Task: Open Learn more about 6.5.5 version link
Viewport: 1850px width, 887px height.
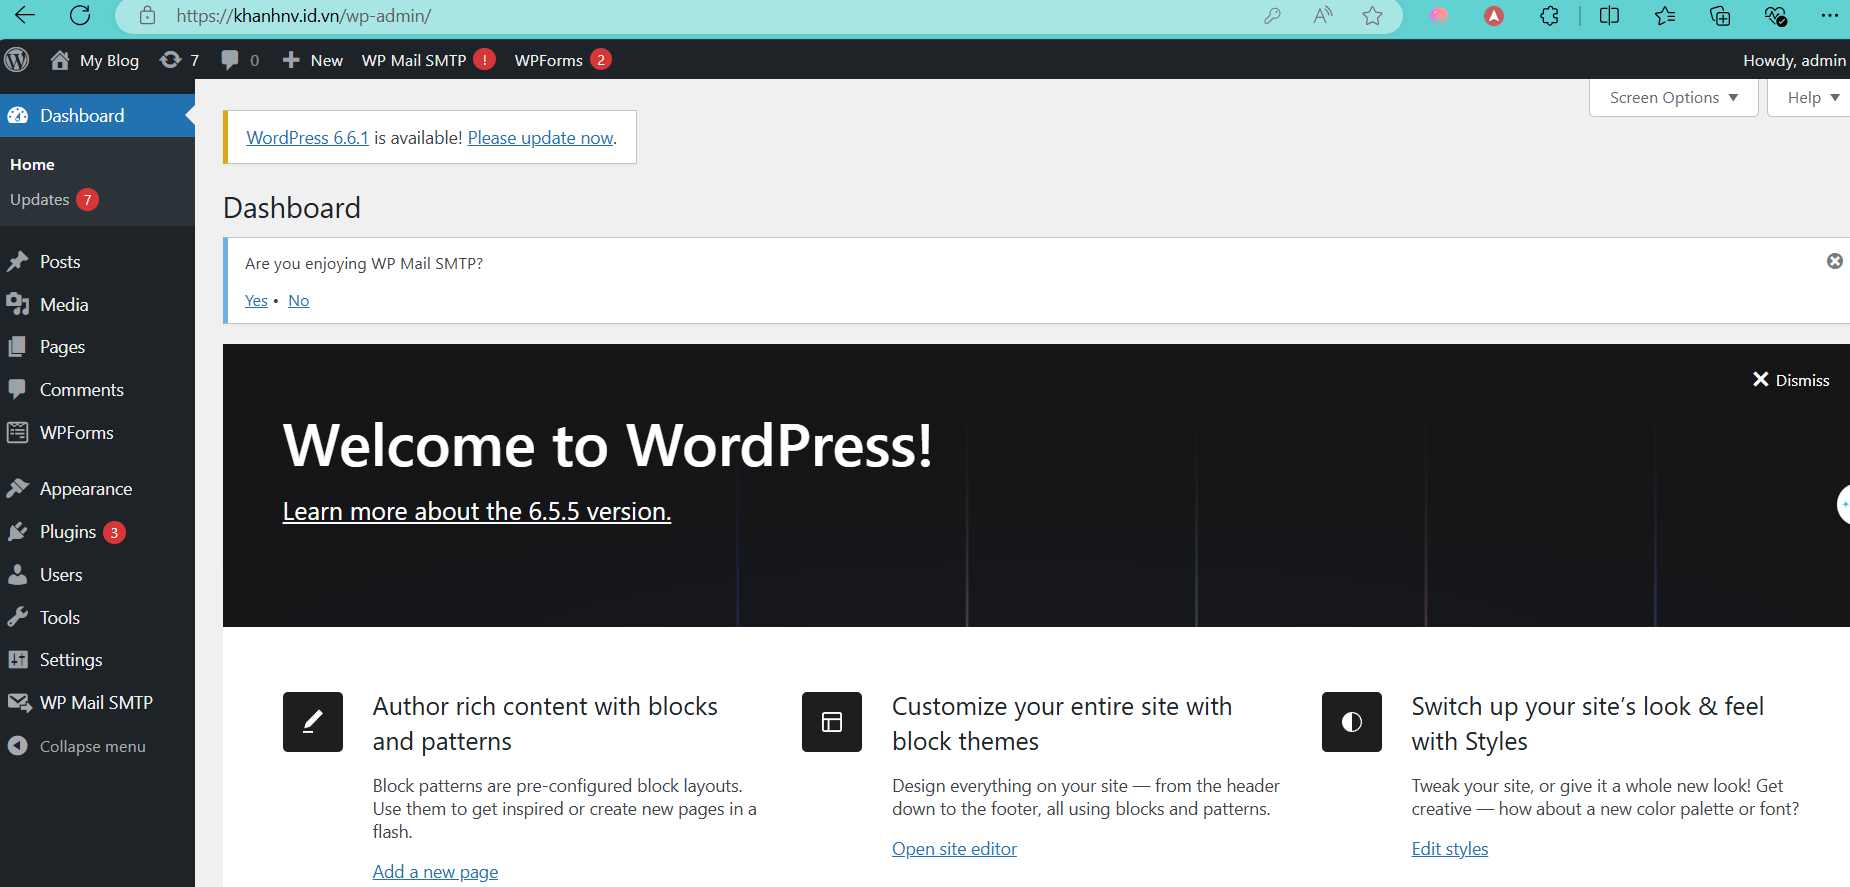Action: pyautogui.click(x=477, y=512)
